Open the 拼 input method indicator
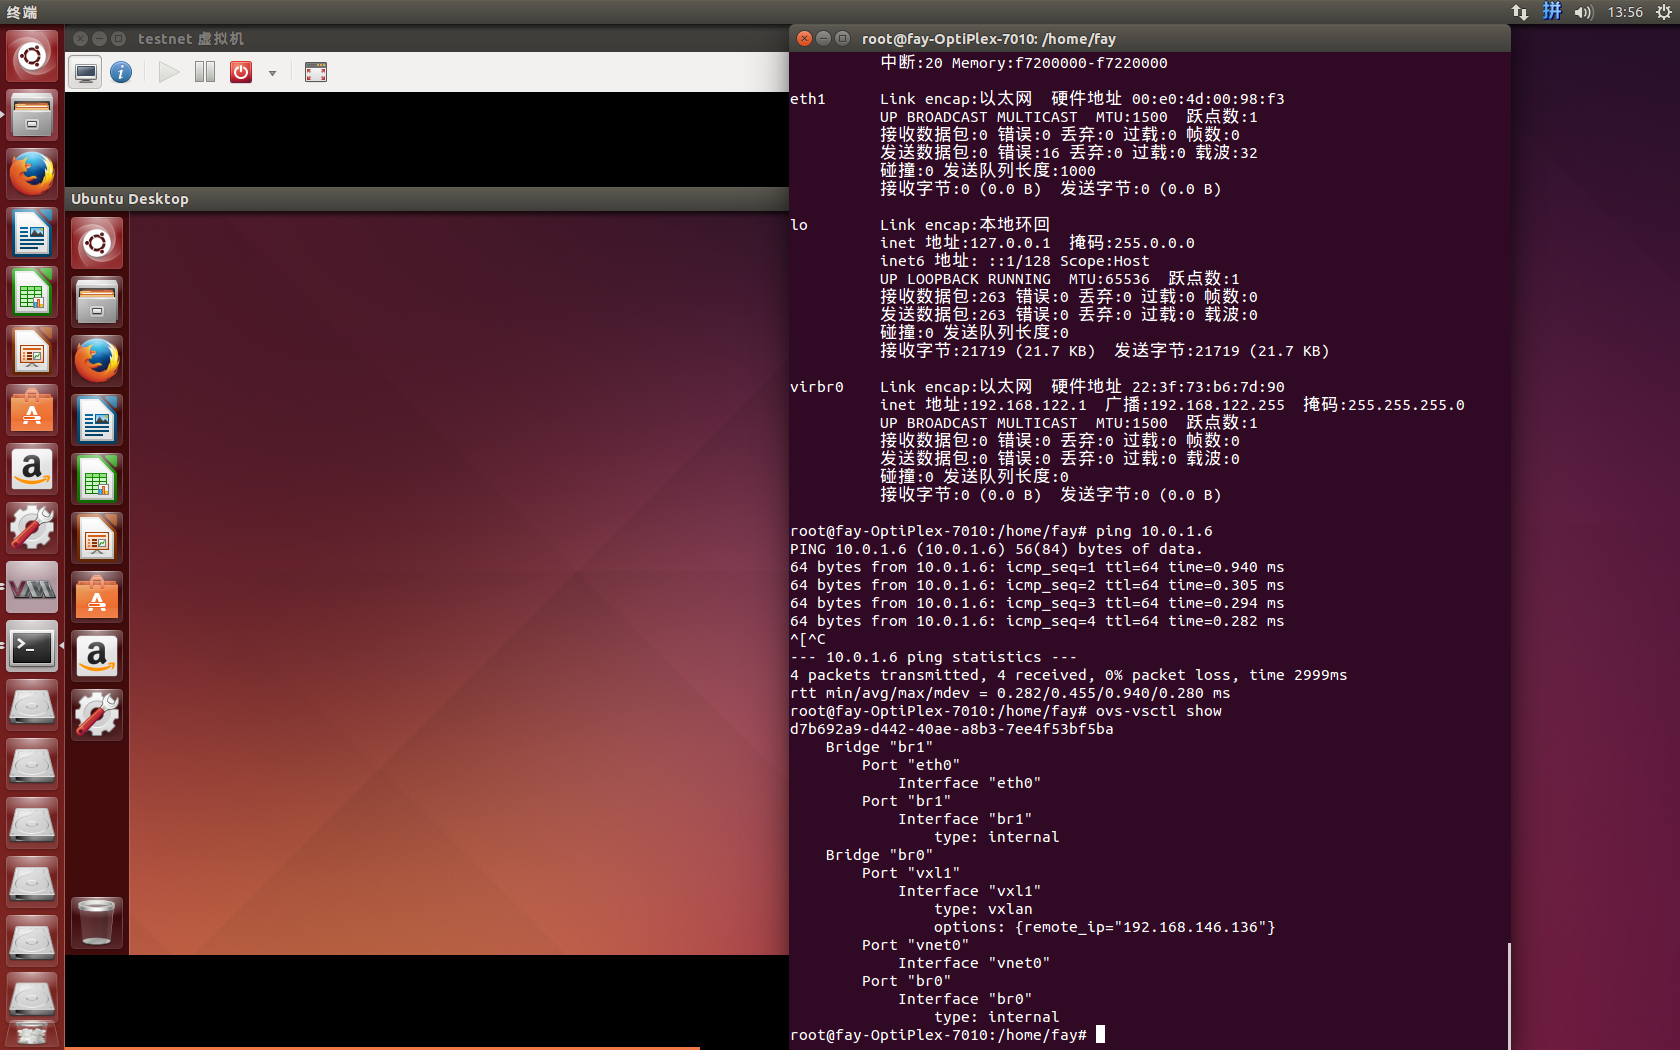1680x1050 pixels. (1552, 12)
